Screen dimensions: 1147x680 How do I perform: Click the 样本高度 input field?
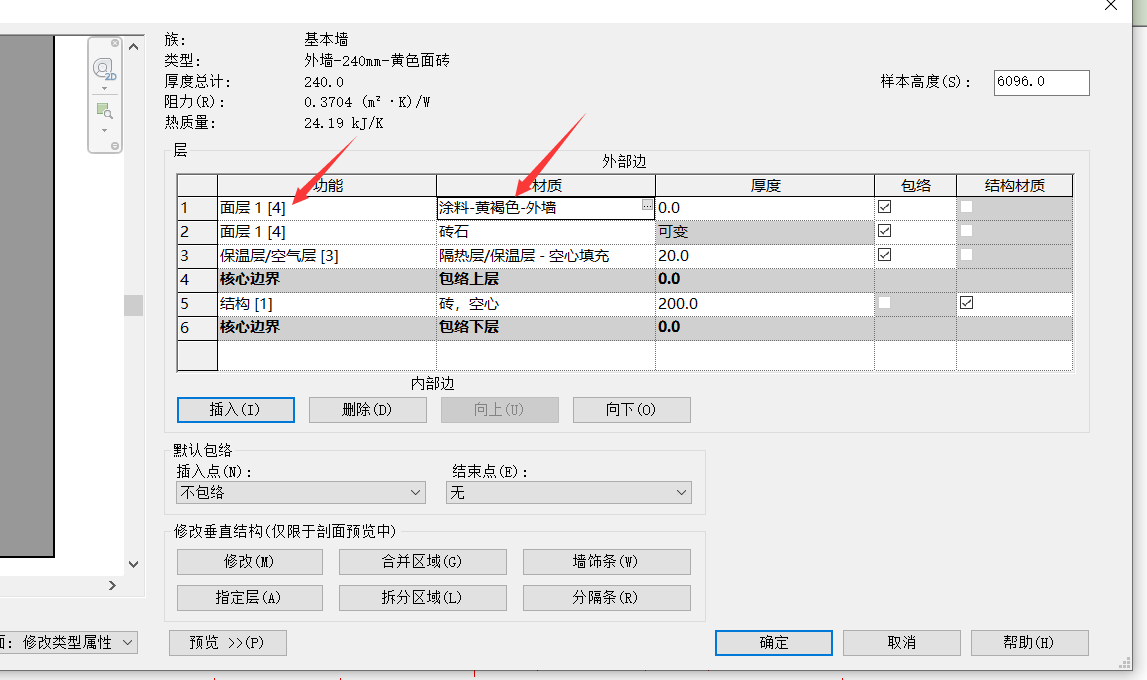pyautogui.click(x=1041, y=82)
